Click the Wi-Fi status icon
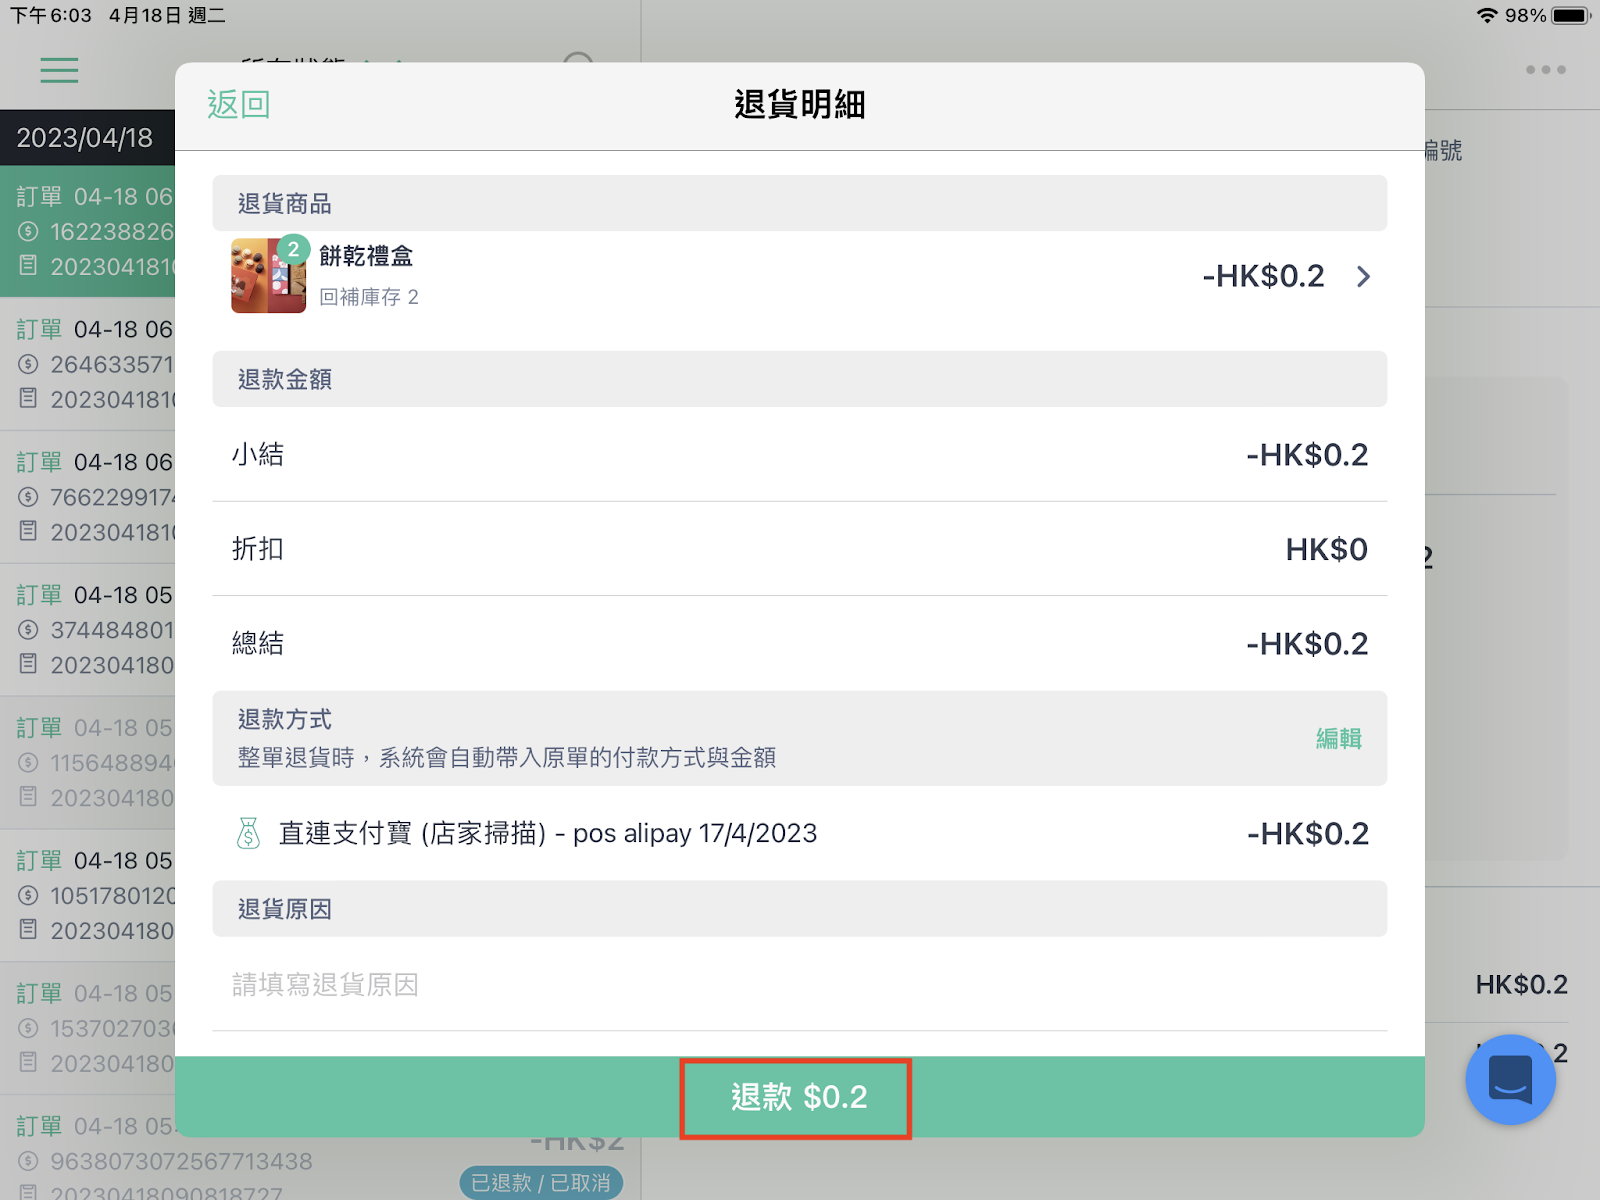Screen dimensions: 1600x1200 click(x=1487, y=15)
